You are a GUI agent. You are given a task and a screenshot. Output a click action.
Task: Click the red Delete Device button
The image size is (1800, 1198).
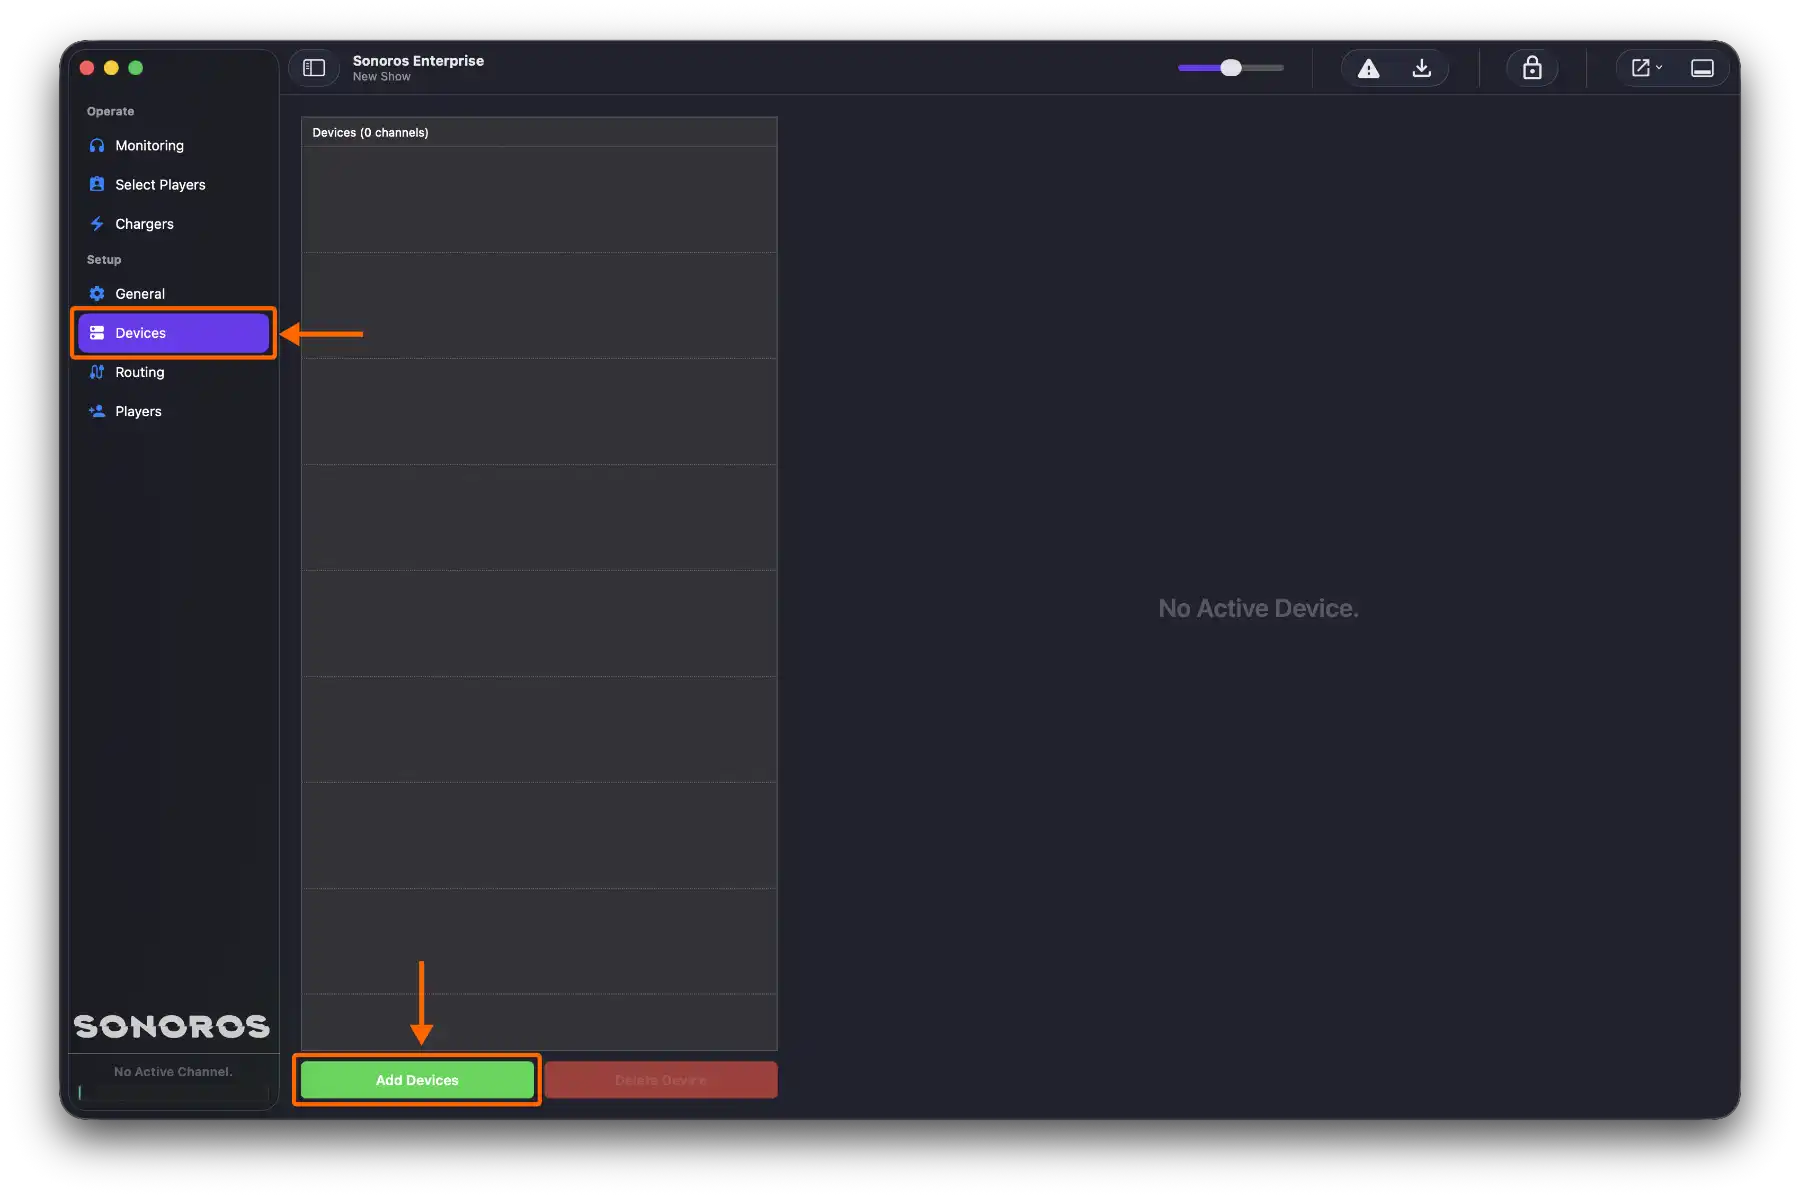pyautogui.click(x=661, y=1080)
